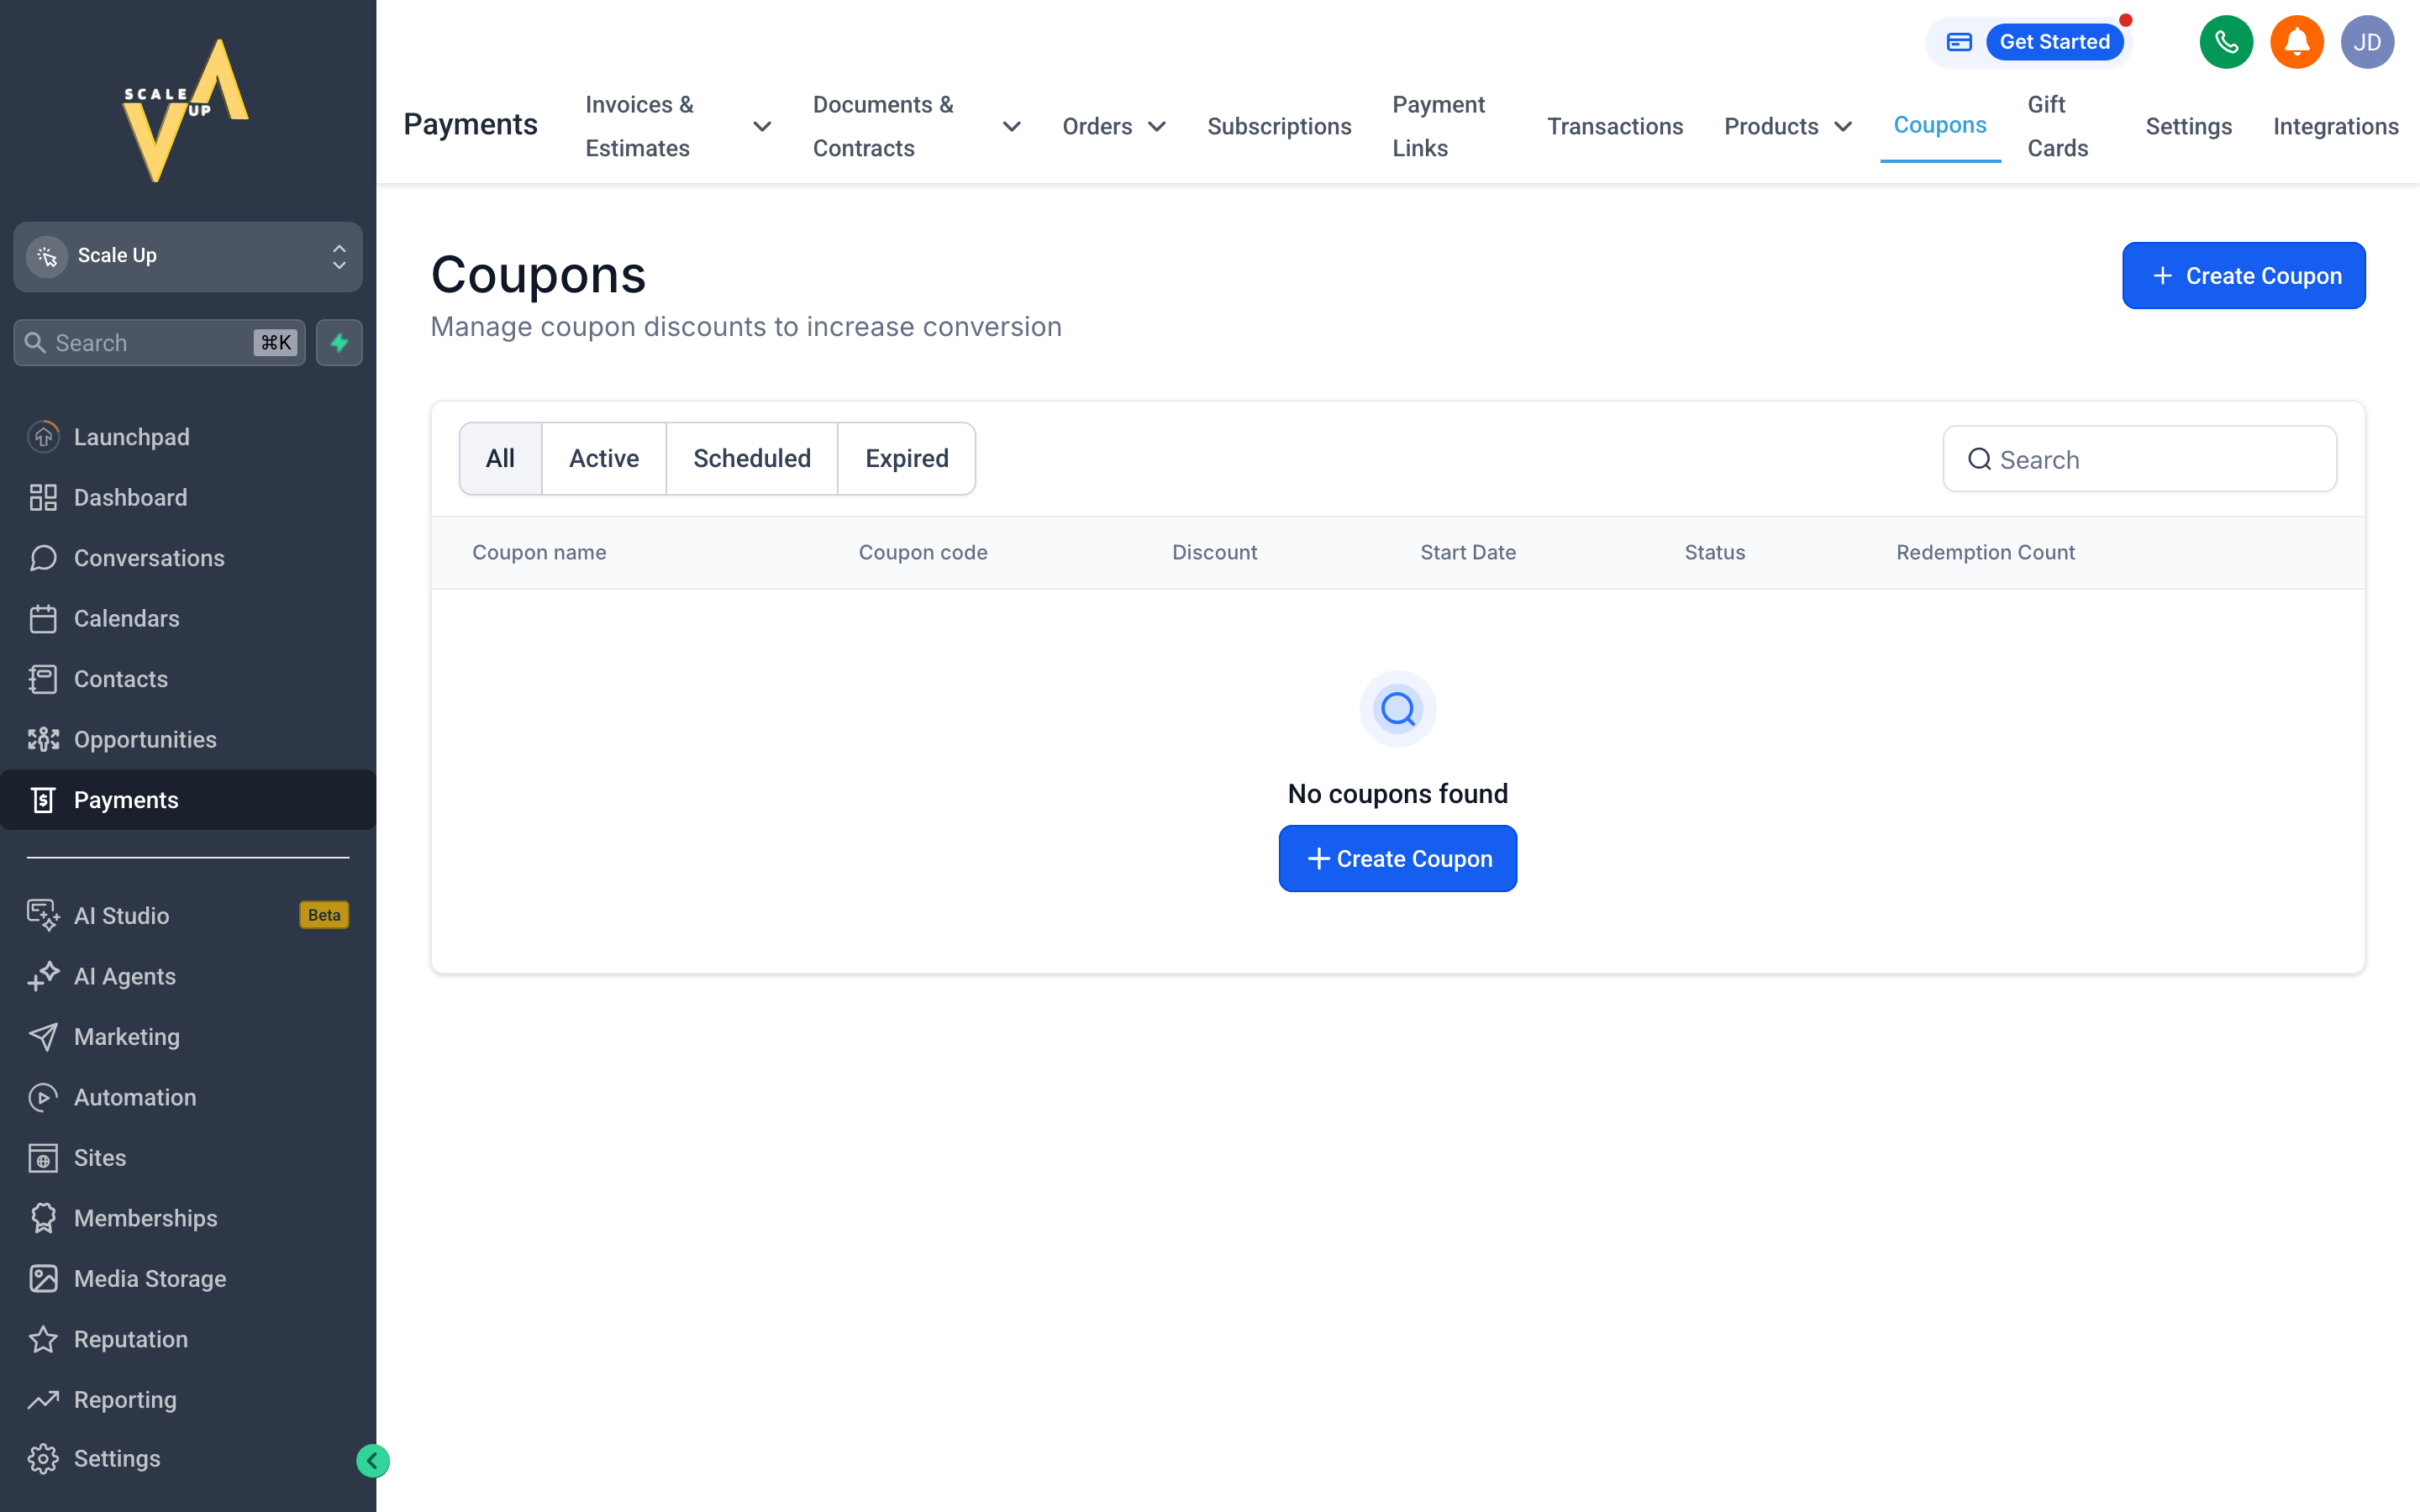Open the Scale Up account switcher
The height and width of the screenshot is (1512, 2420).
coord(188,256)
